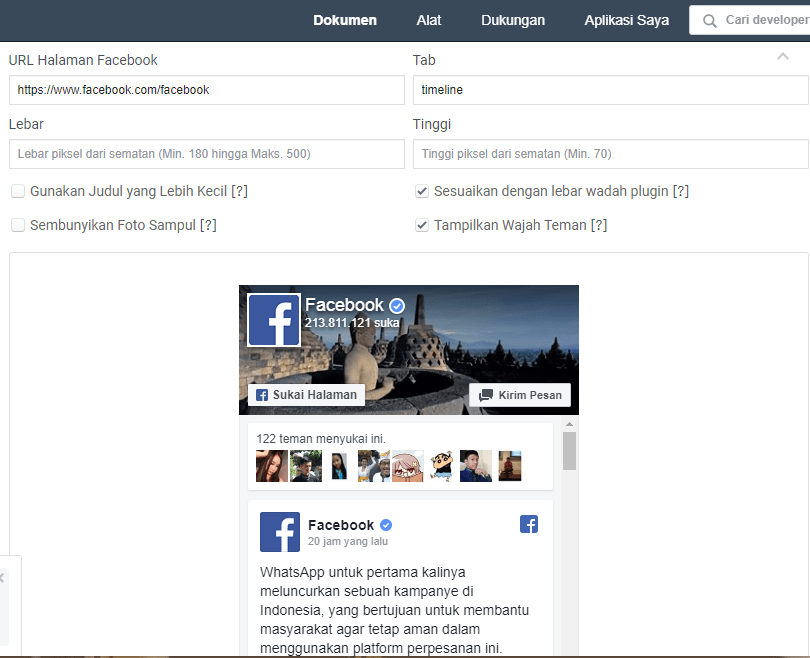This screenshot has width=810, height=658.
Task: Open help [?] next to Tampilkan Wajah Teman
Action: coord(599,225)
